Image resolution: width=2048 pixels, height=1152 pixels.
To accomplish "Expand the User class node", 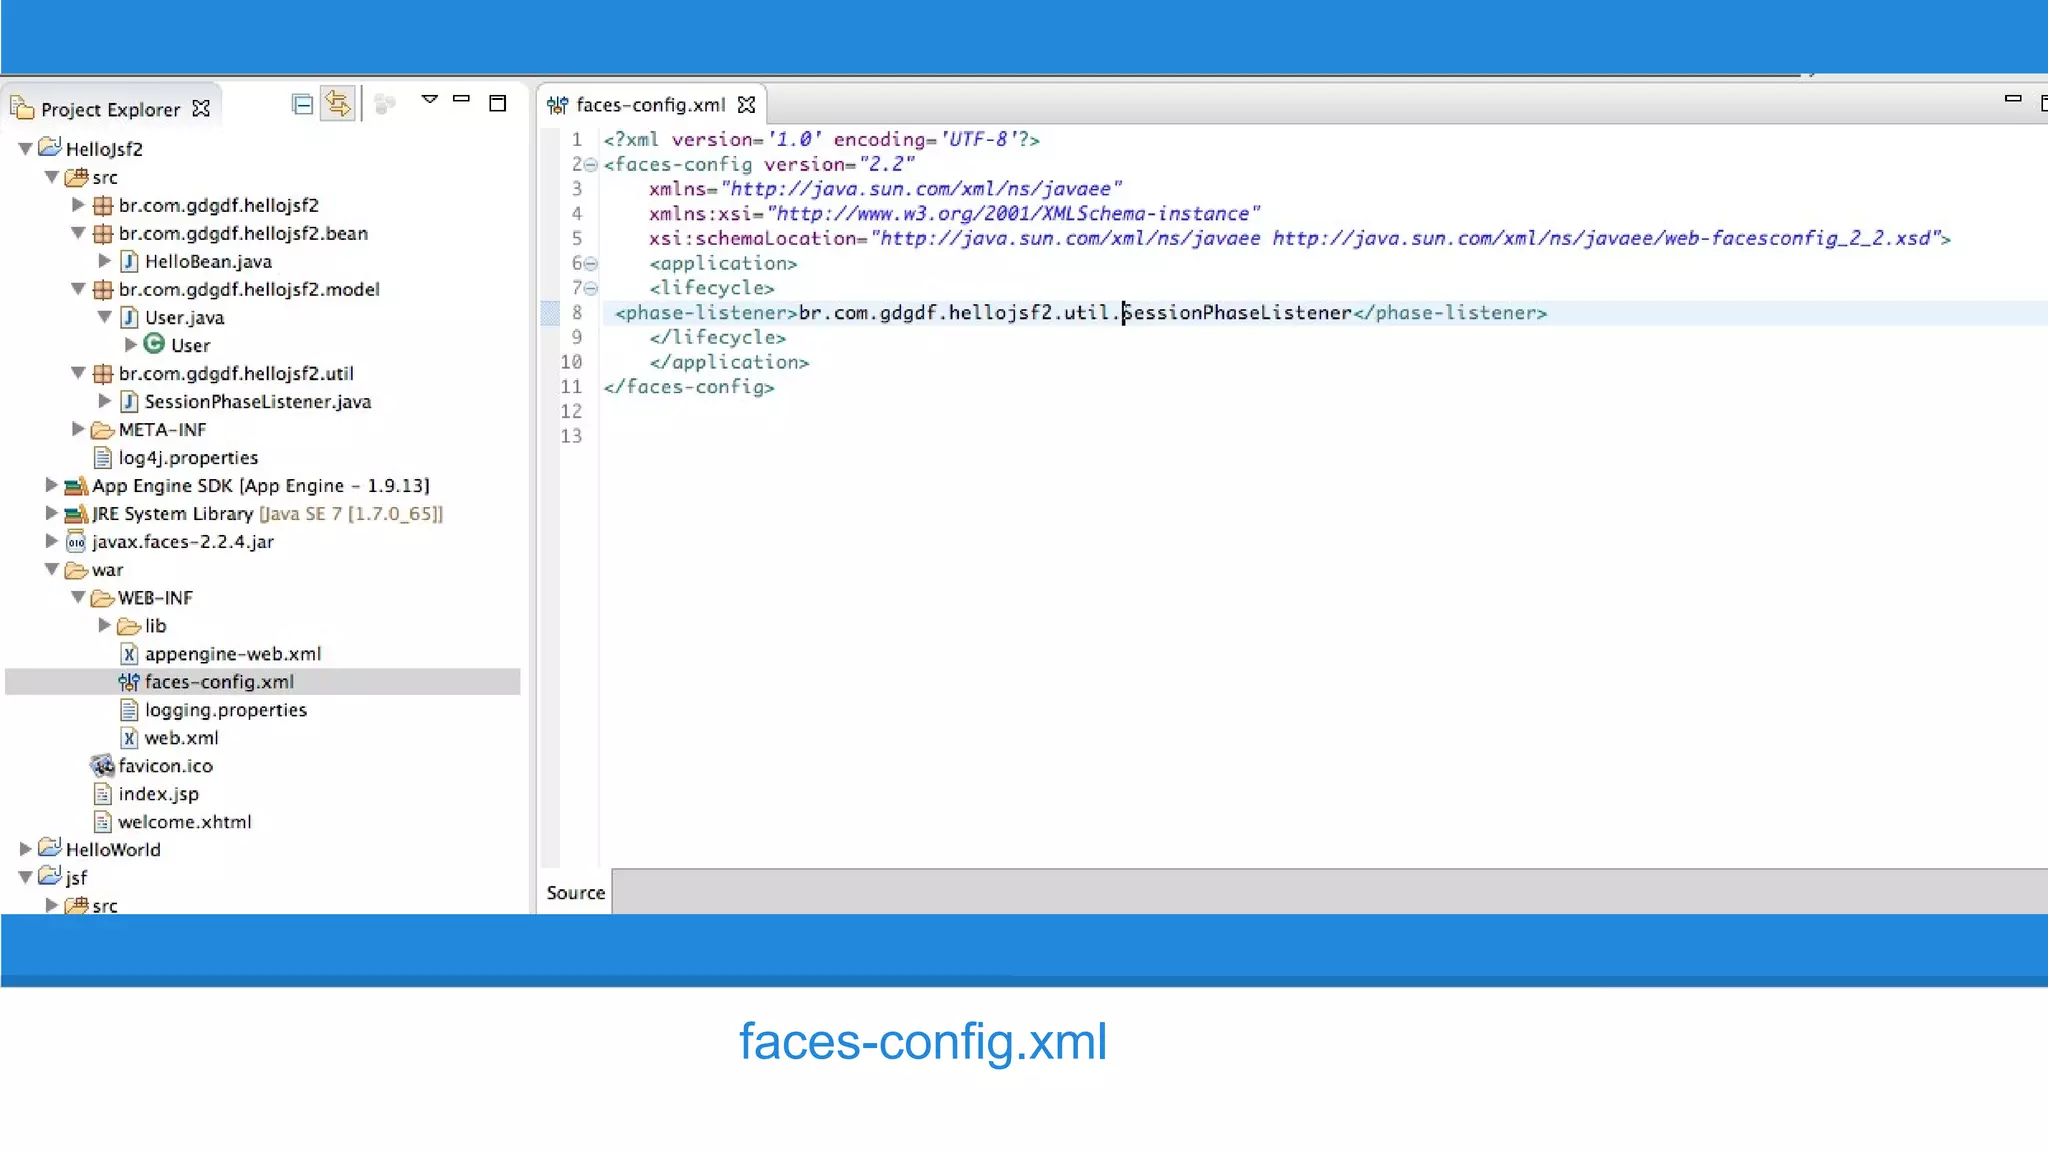I will pyautogui.click(x=130, y=344).
